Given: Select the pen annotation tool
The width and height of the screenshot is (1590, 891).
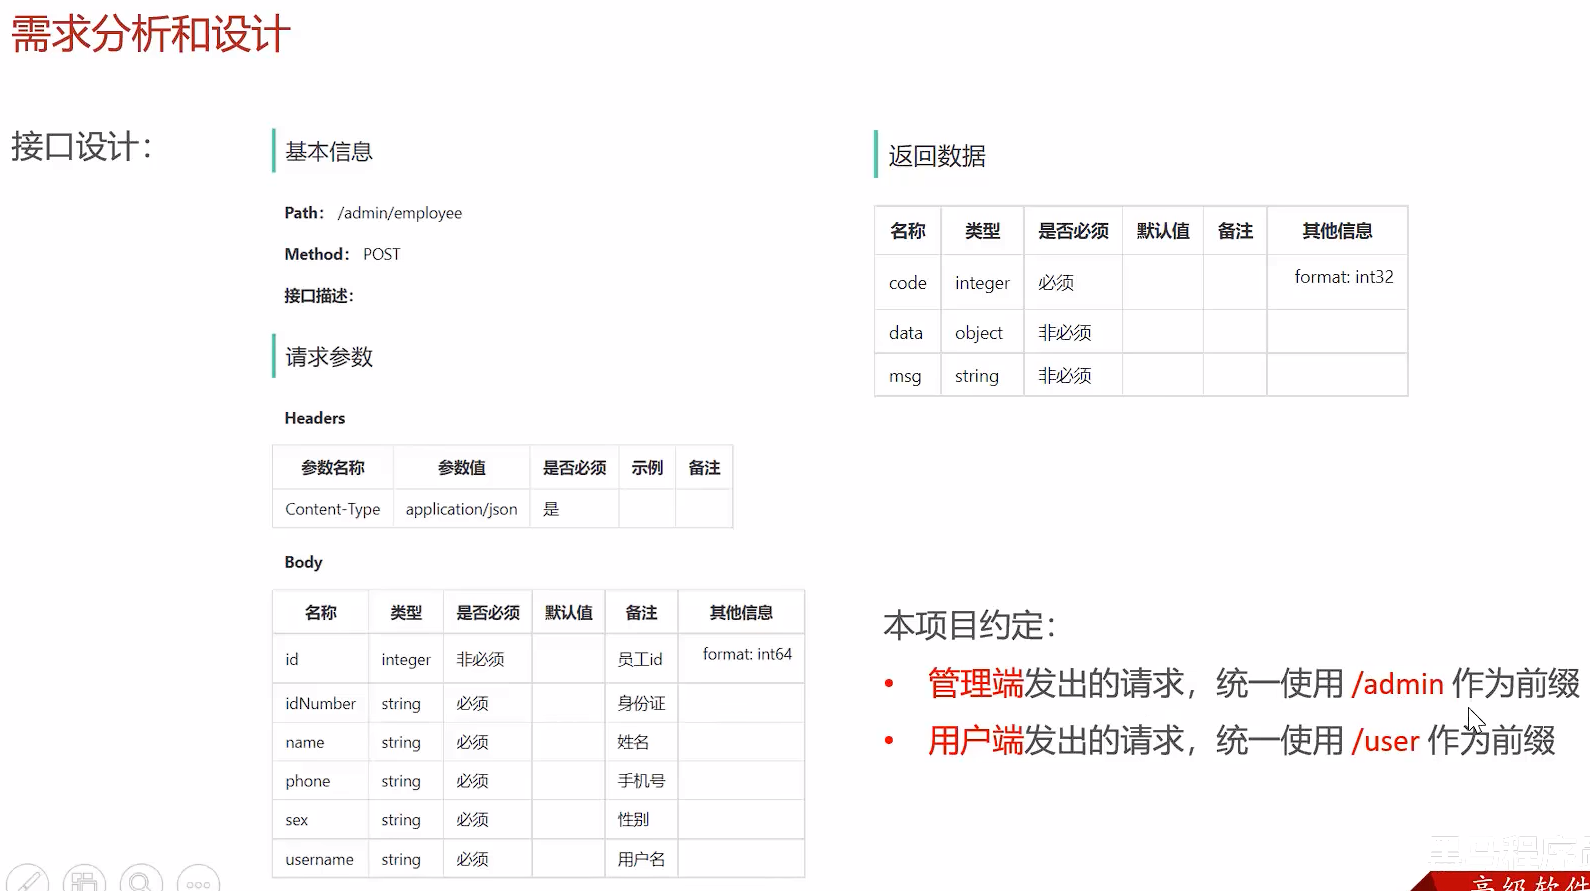Looking at the screenshot, I should pos(27,879).
